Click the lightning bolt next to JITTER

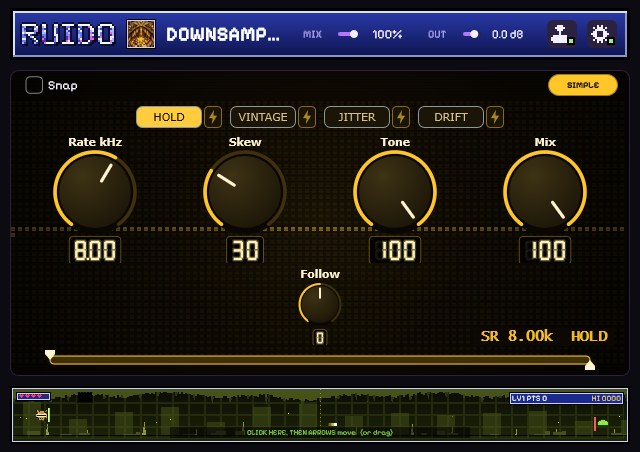tap(401, 117)
